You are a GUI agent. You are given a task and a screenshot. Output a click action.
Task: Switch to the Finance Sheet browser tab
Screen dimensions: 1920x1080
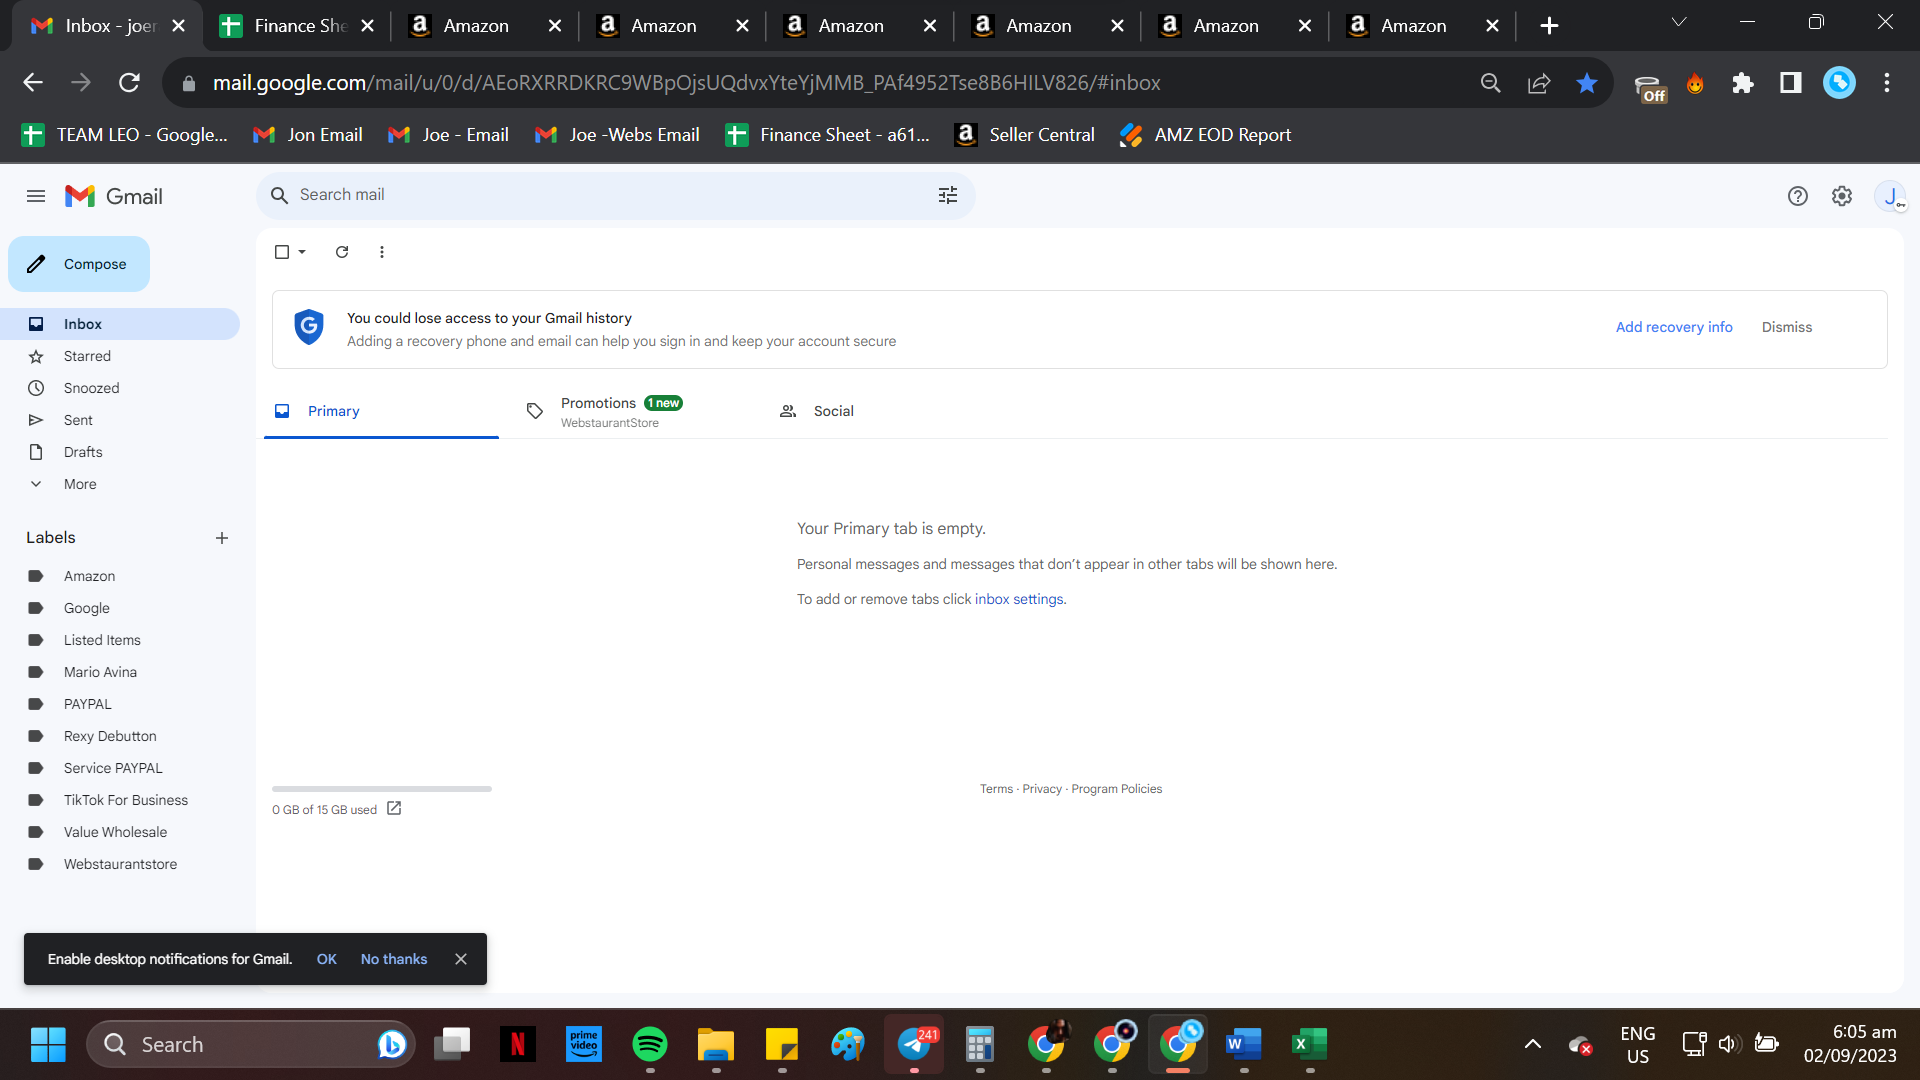coord(296,26)
